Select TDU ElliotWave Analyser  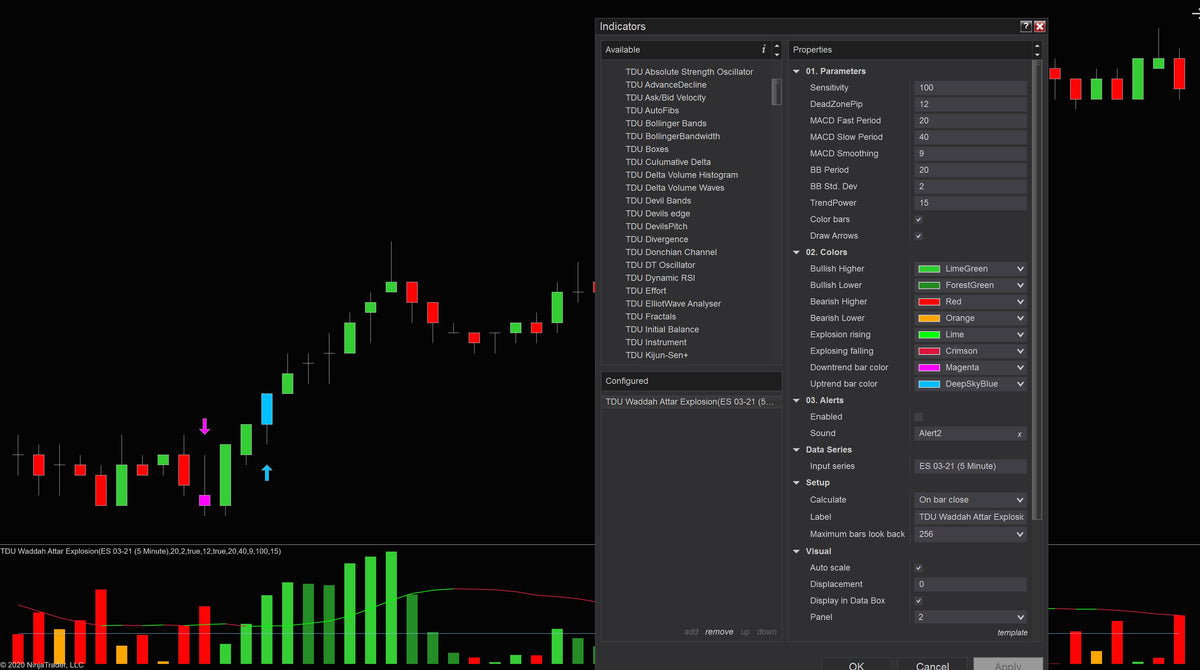coord(673,304)
